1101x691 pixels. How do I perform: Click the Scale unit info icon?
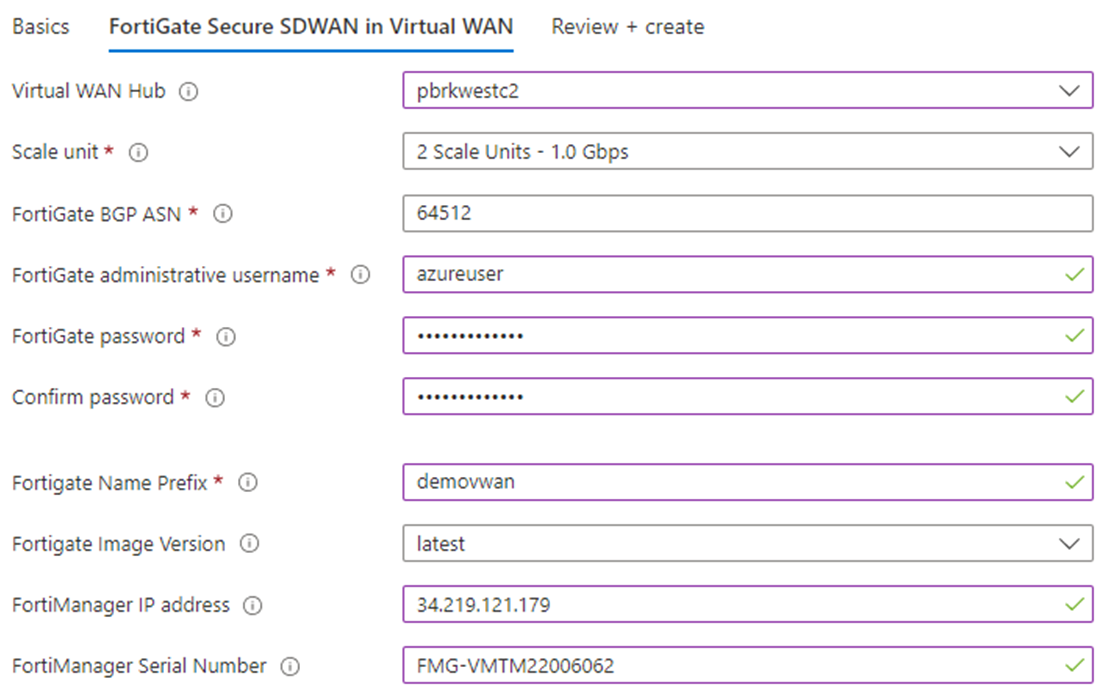click(x=140, y=152)
